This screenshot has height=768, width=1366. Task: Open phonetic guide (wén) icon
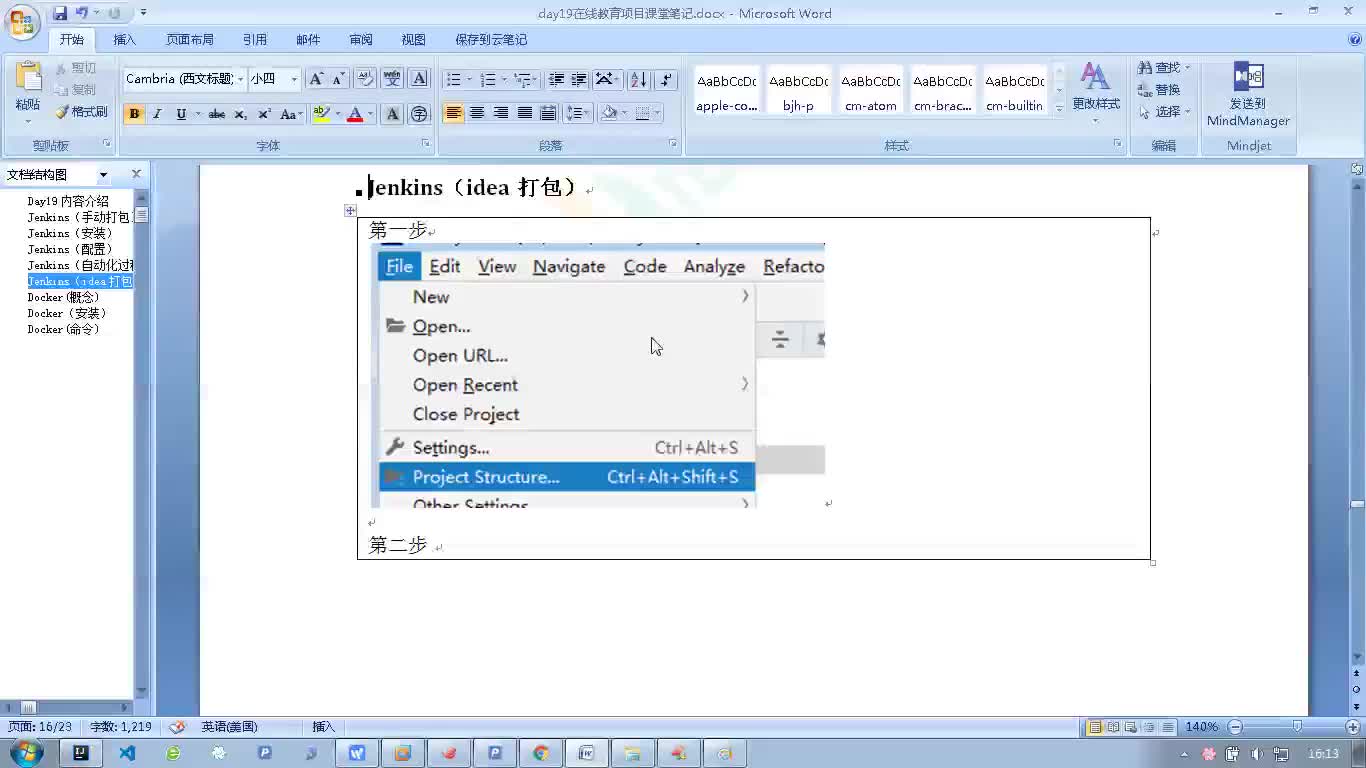click(392, 79)
